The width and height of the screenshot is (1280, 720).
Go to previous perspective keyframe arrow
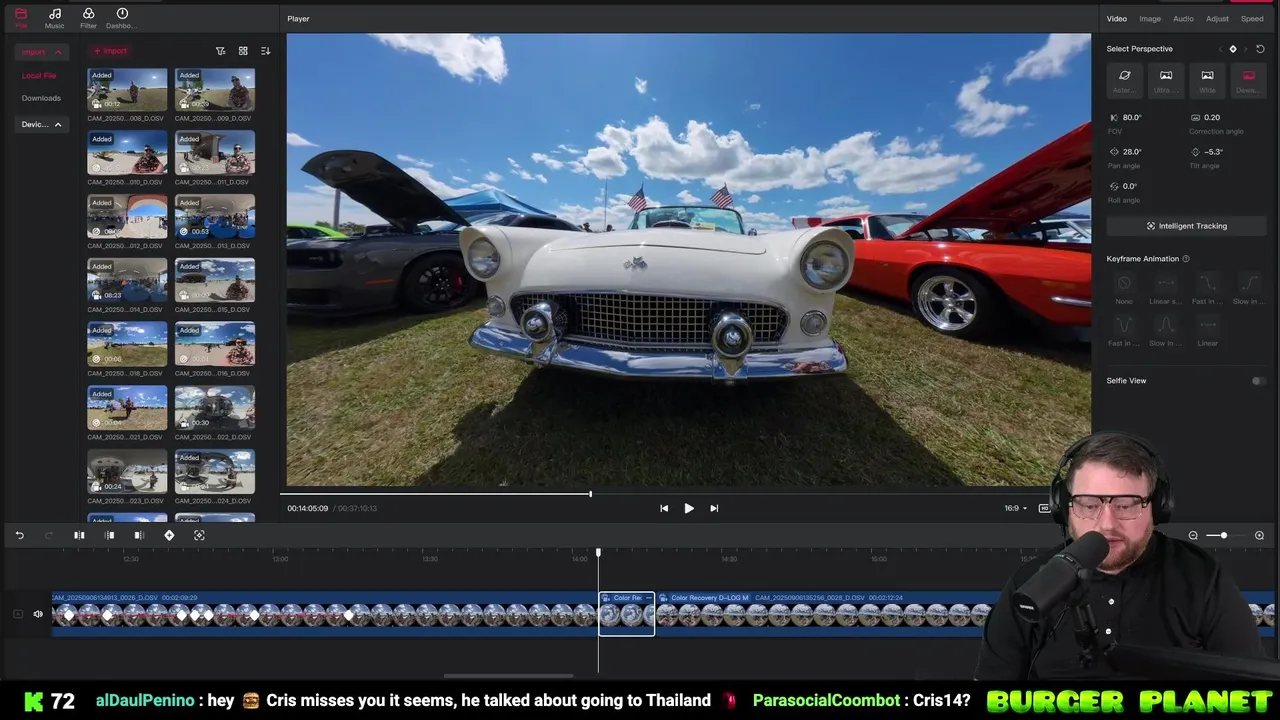click(x=1220, y=49)
